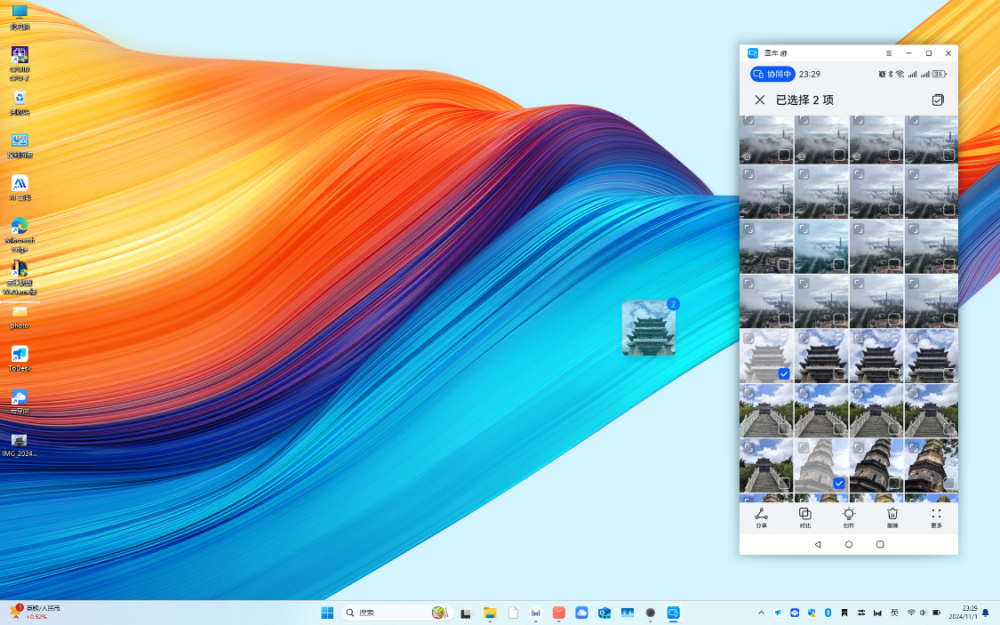Expand the system tray hidden icons chevron

coord(761,612)
